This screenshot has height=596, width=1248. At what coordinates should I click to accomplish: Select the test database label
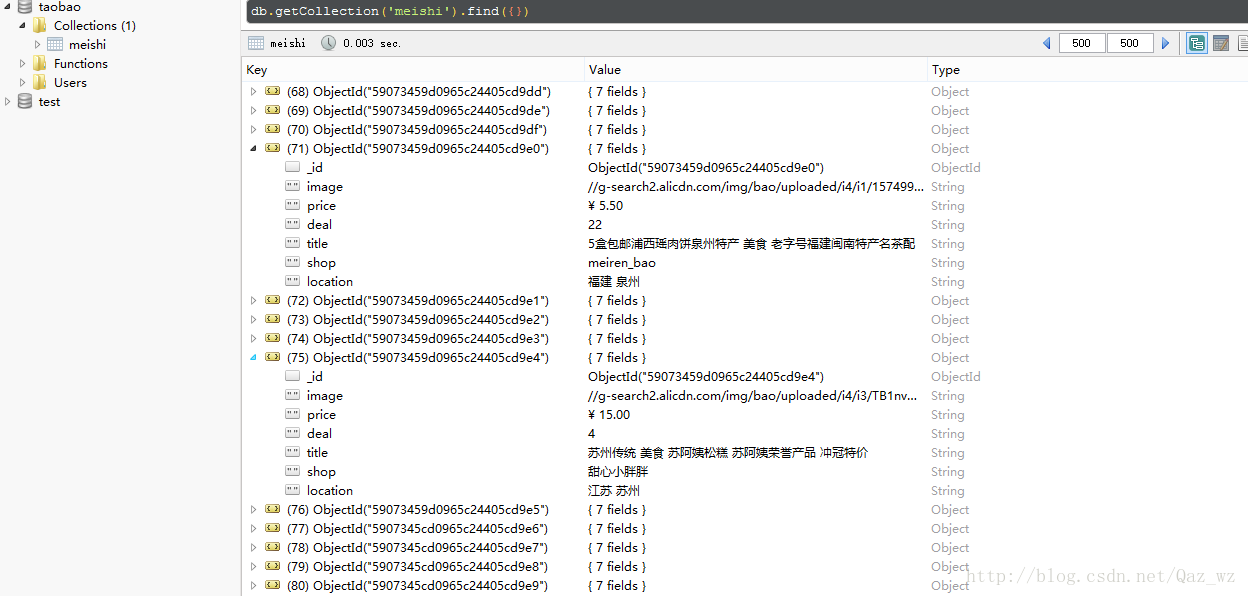[x=49, y=101]
